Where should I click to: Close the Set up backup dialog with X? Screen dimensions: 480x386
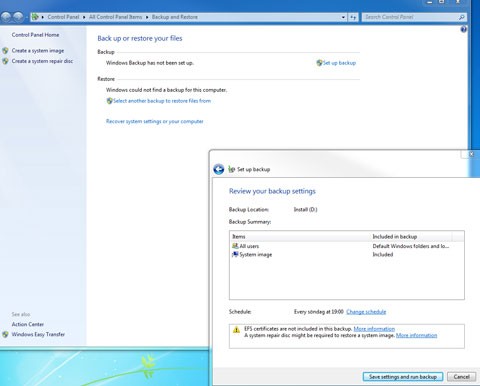tap(471, 154)
